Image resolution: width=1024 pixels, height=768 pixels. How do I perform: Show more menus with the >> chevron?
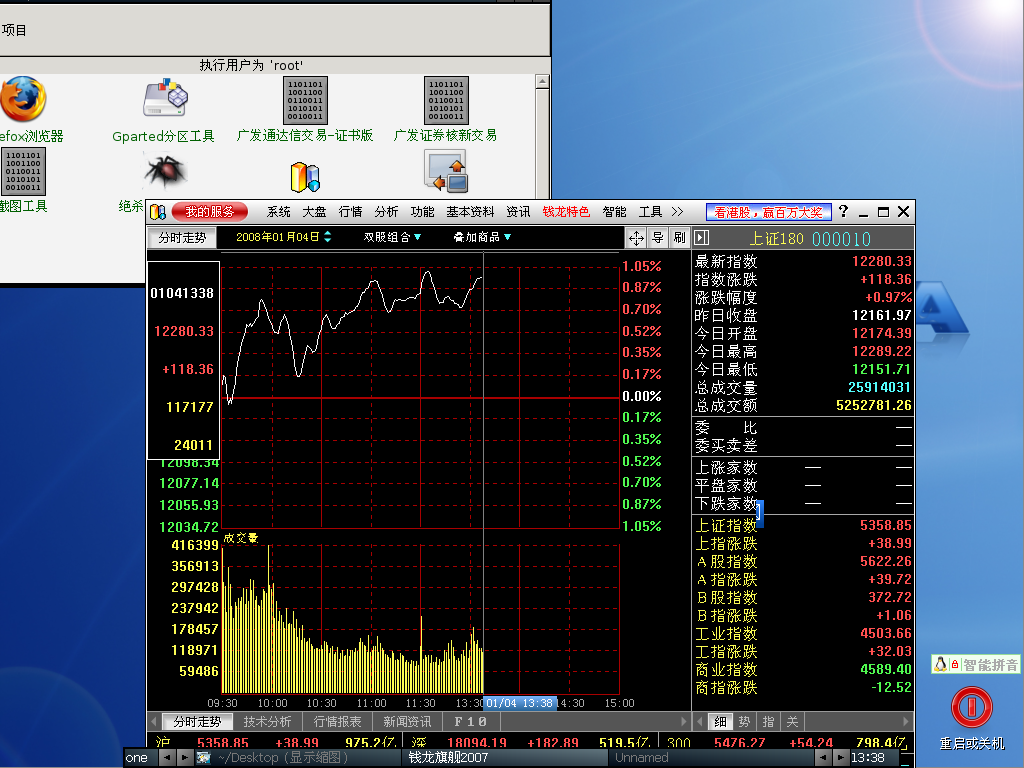pyautogui.click(x=677, y=212)
